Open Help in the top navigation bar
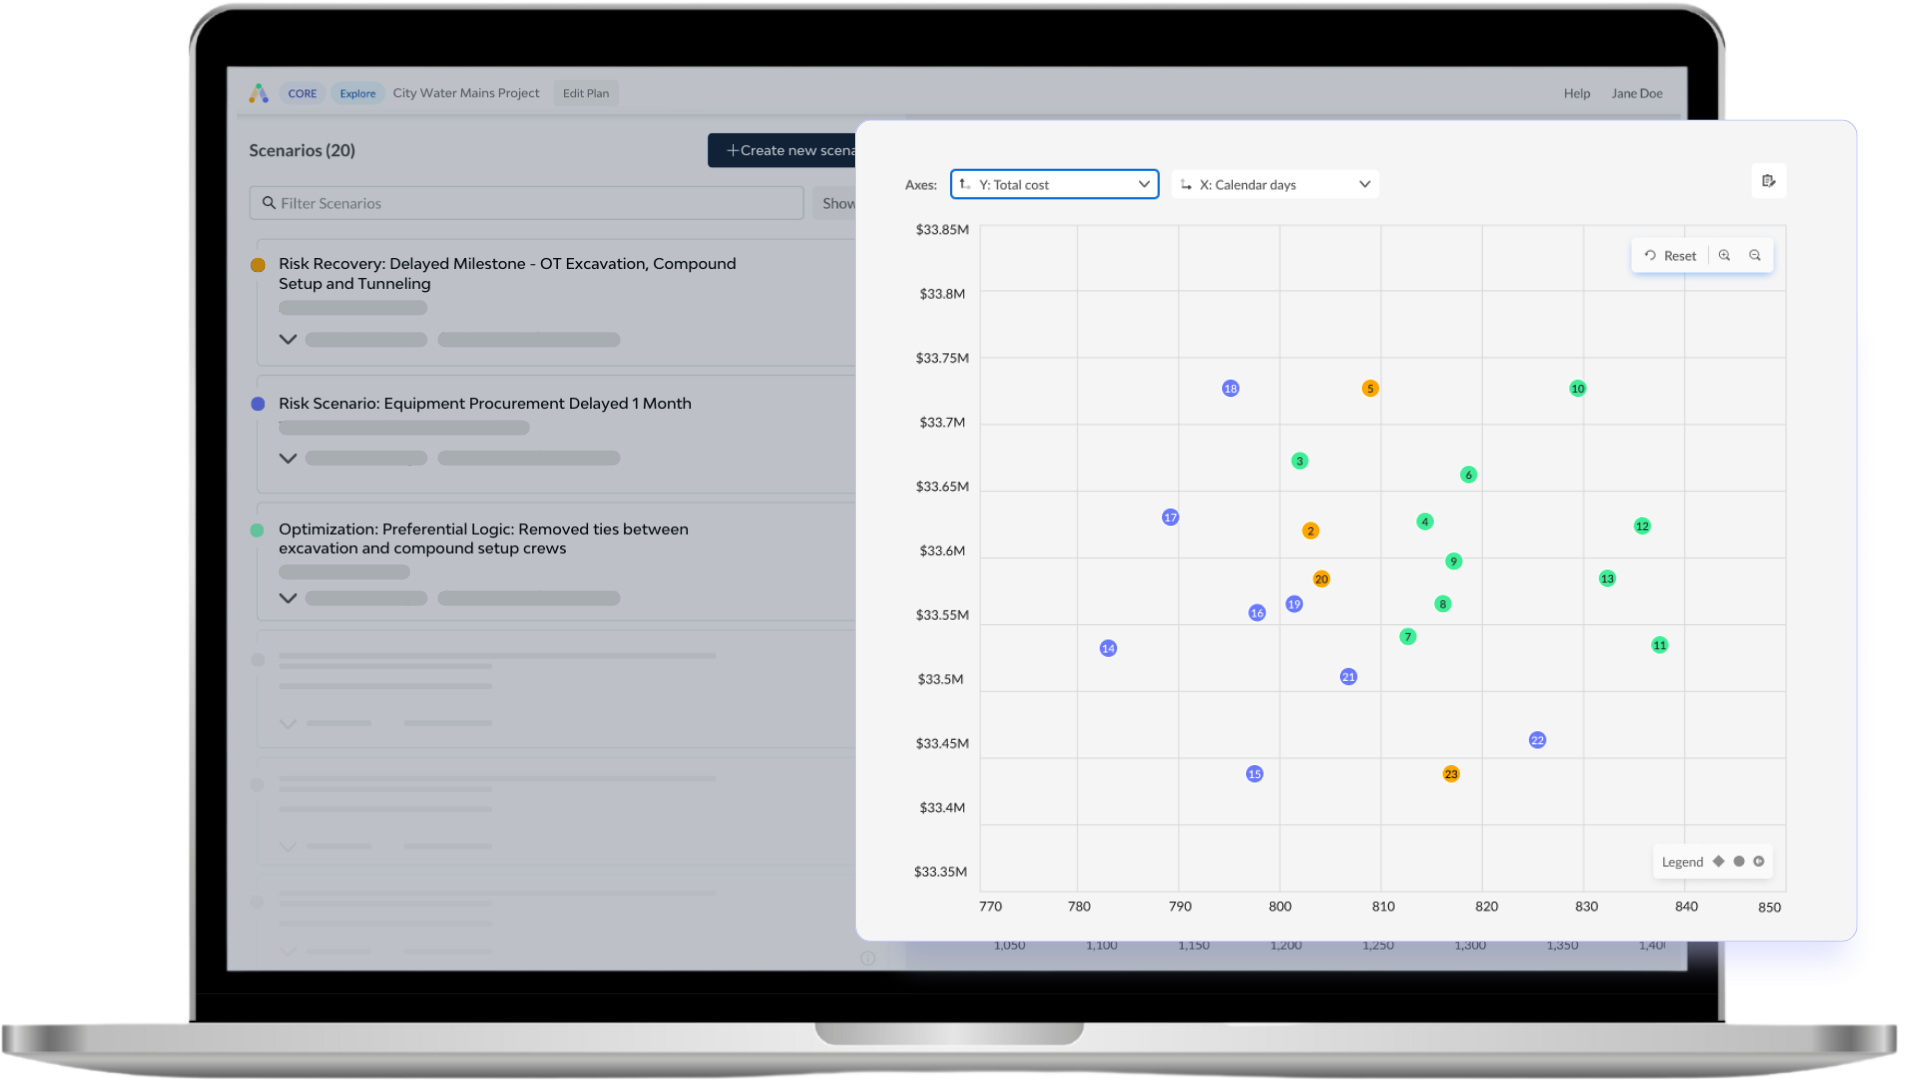 [x=1576, y=92]
